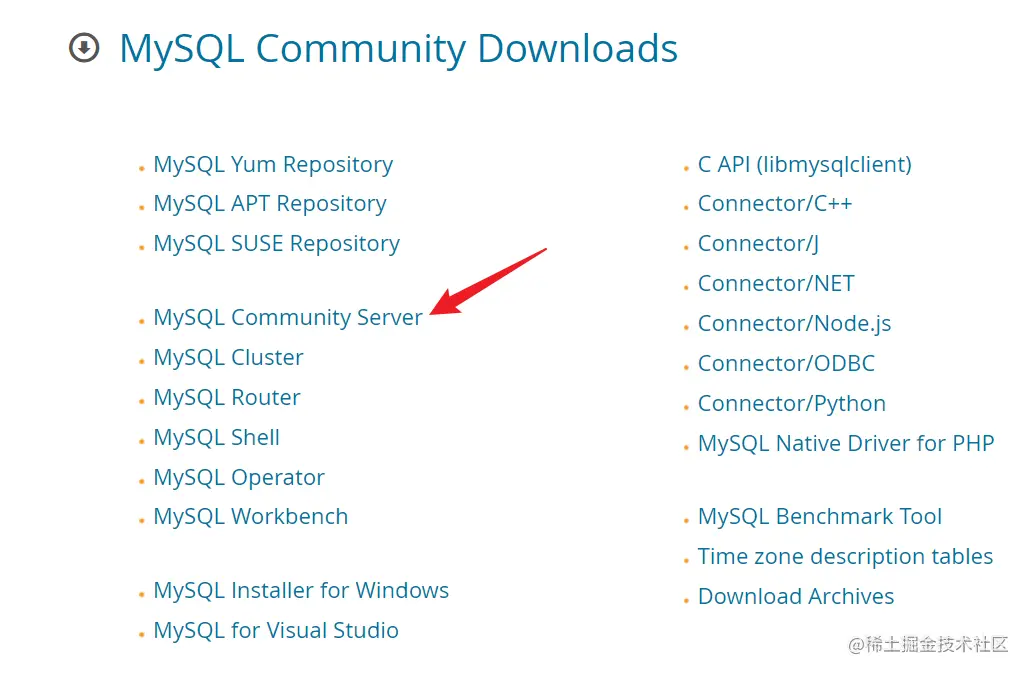
Task: Open the MySQL SUSE Repository page
Action: 276,243
